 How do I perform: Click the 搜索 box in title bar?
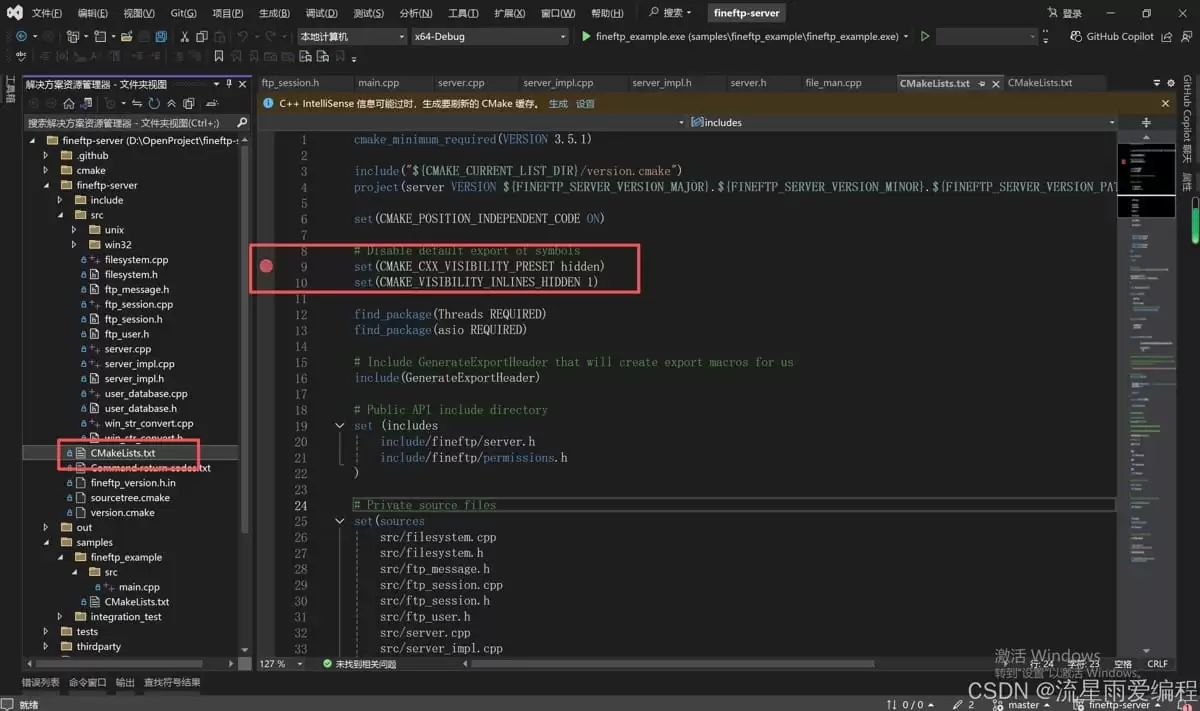coord(671,13)
